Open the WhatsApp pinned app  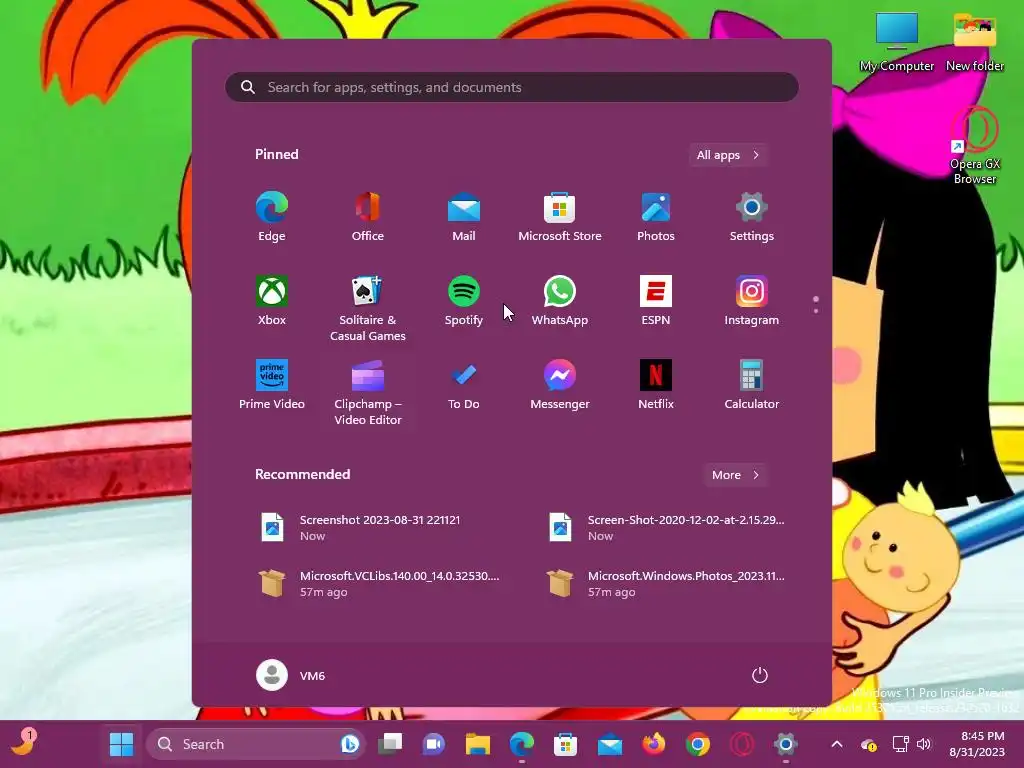point(560,301)
